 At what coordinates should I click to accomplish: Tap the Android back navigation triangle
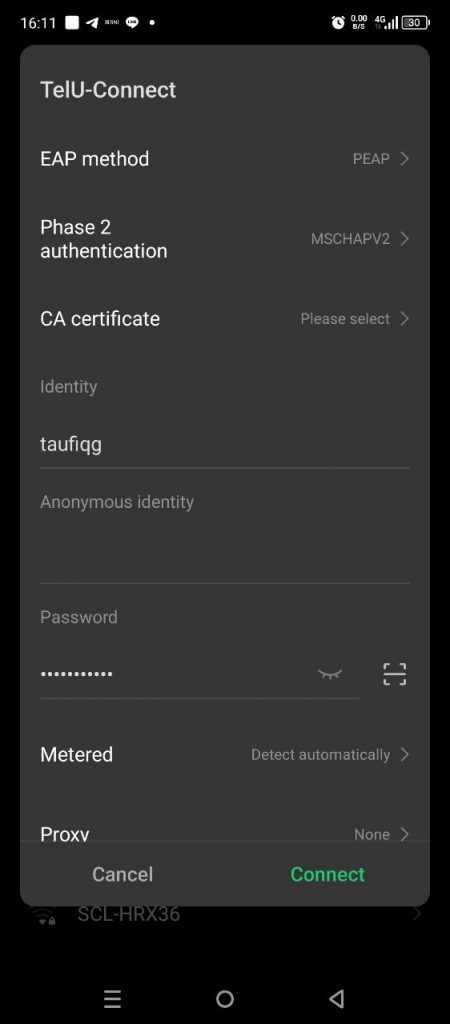336,998
